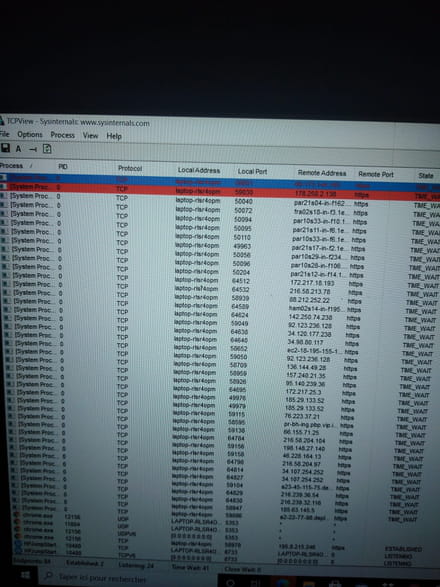440x587 pixels.
Task: Click the Cortana circle icon on taskbar
Action: 231,583
